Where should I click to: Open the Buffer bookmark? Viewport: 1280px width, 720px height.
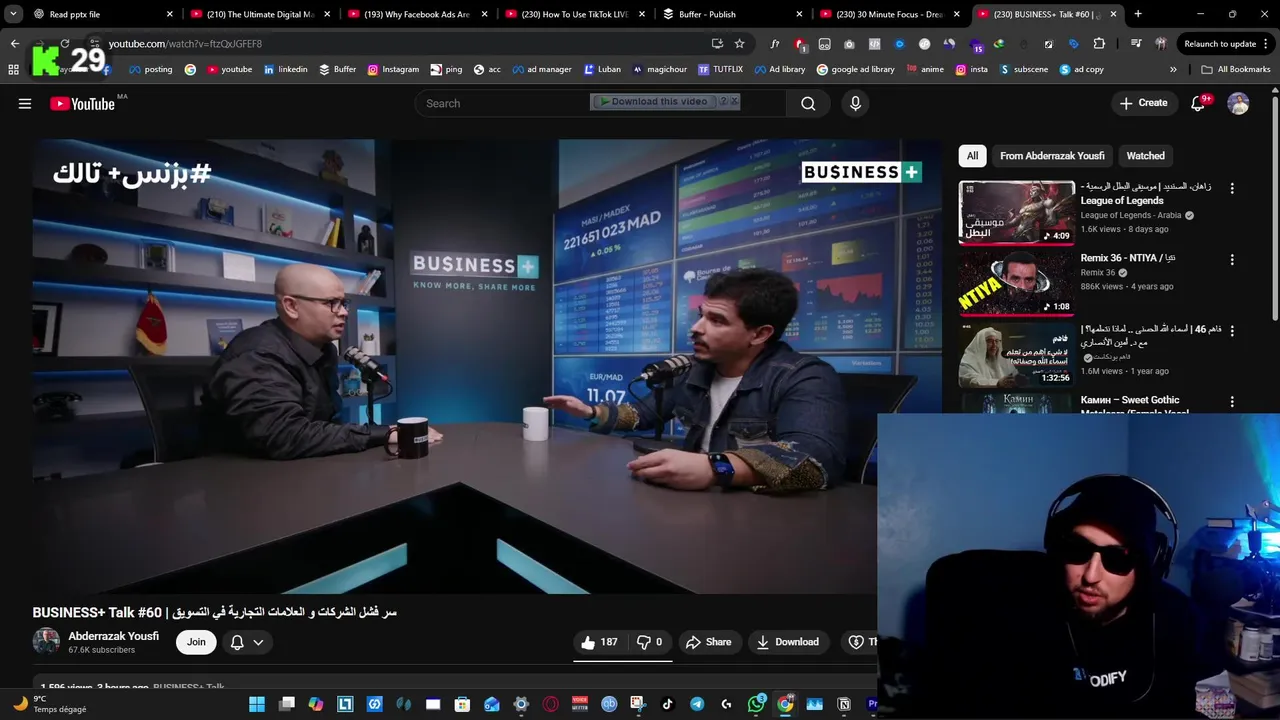click(337, 69)
